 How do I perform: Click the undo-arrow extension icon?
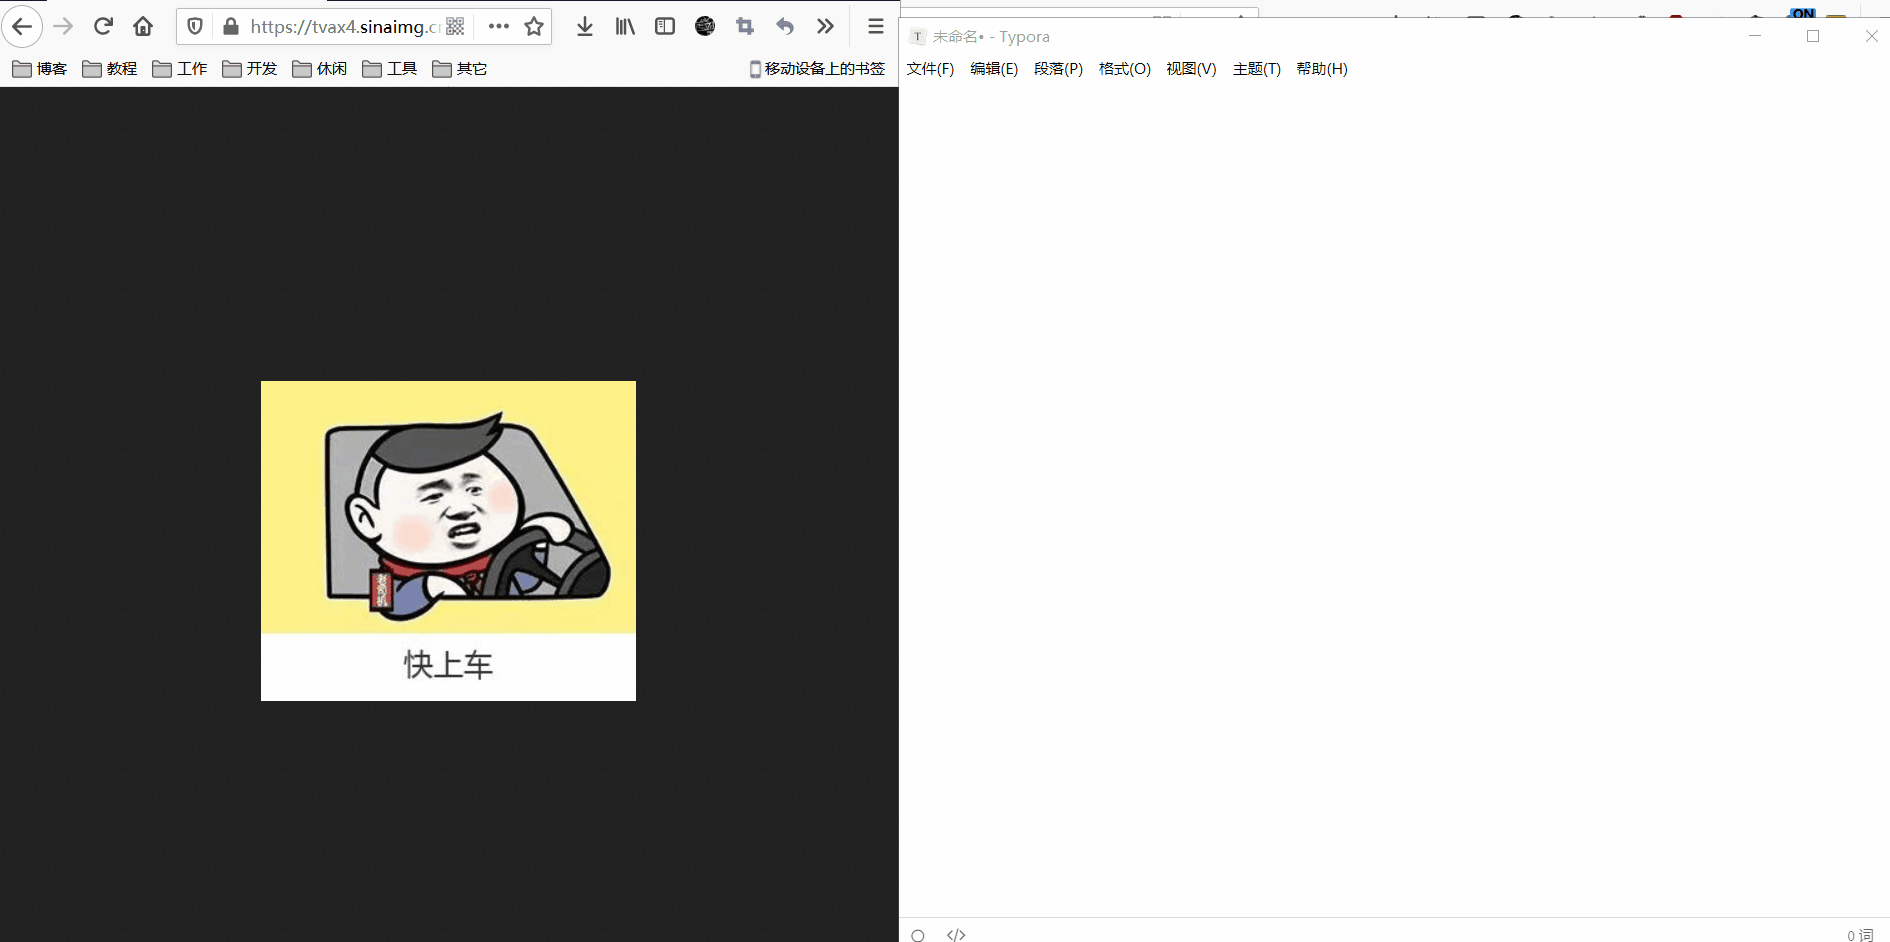point(786,26)
